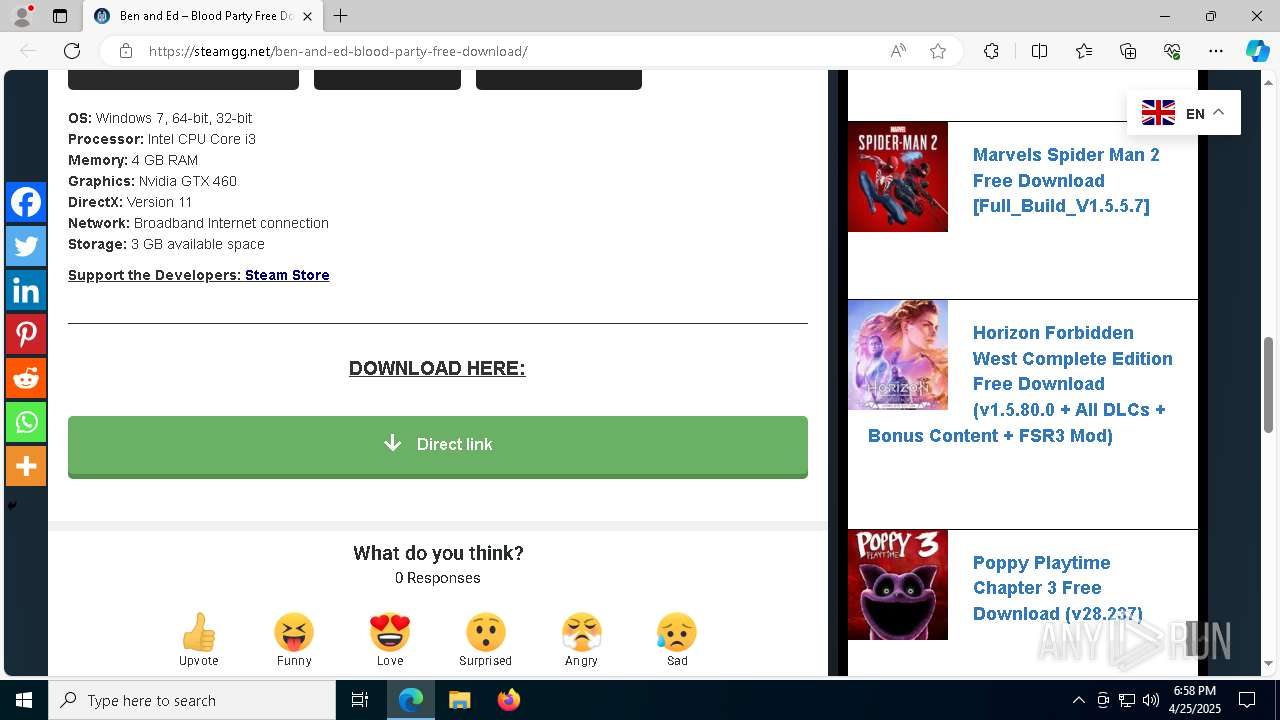Image resolution: width=1280 pixels, height=720 pixels.
Task: Click the green Direct link button
Action: (438, 446)
